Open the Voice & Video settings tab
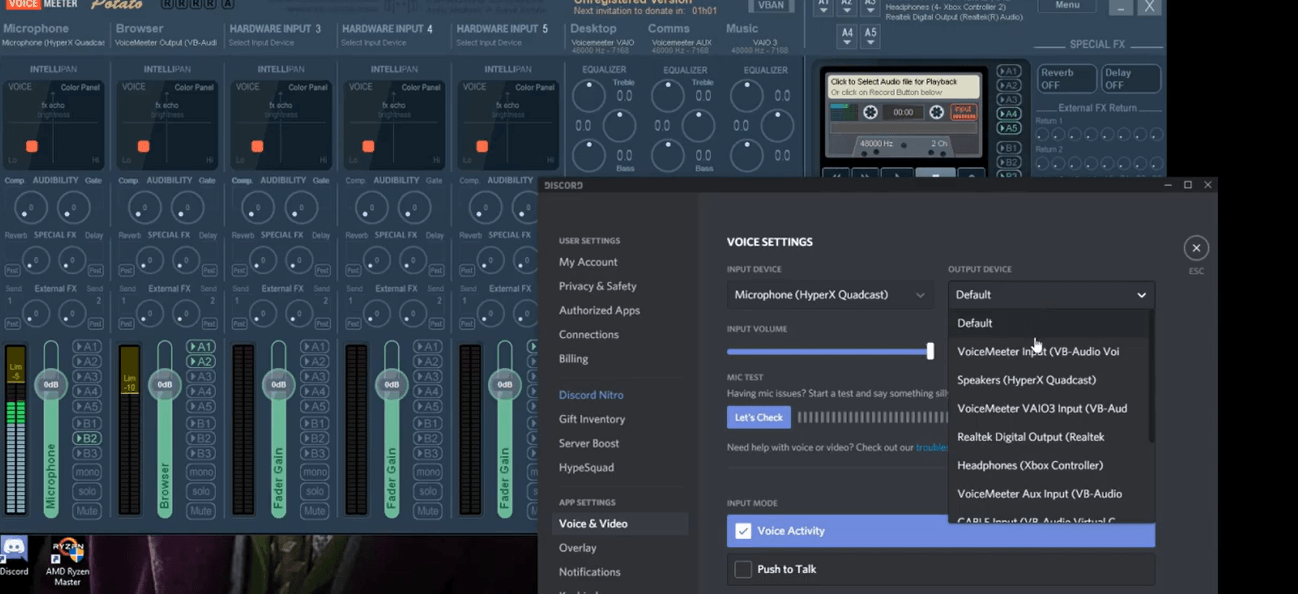 click(x=620, y=524)
